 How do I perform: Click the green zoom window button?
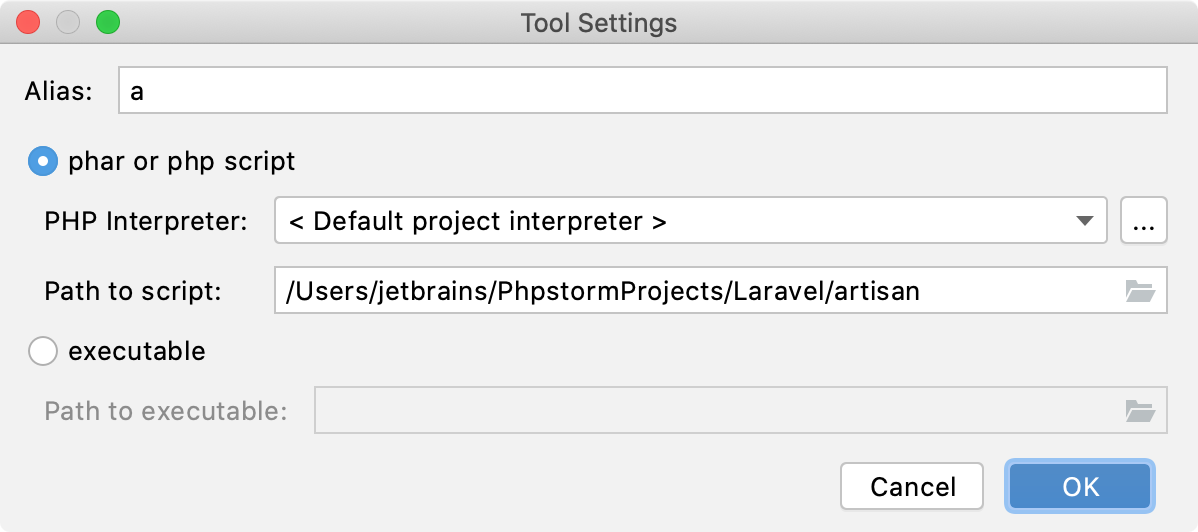pyautogui.click(x=108, y=22)
